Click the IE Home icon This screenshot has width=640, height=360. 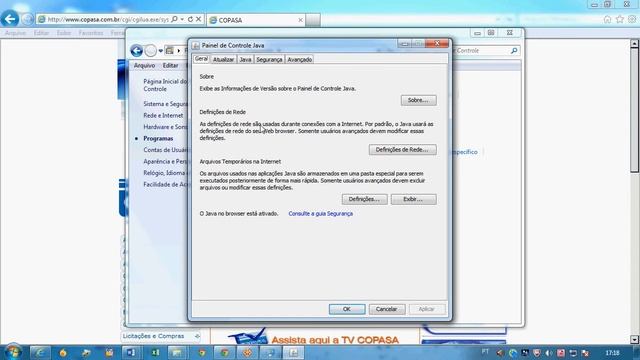pos(607,19)
